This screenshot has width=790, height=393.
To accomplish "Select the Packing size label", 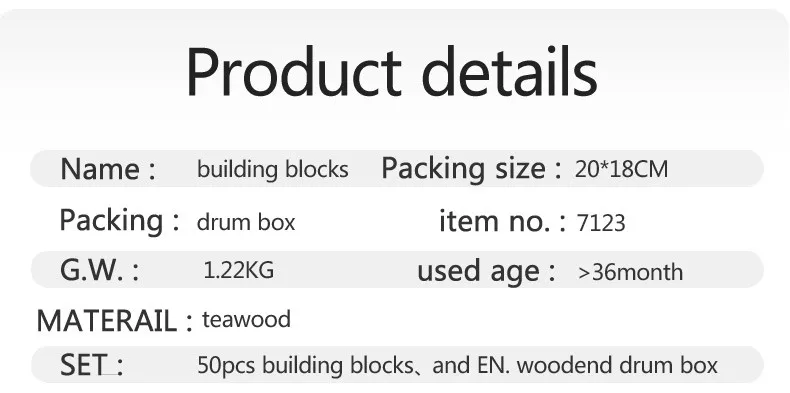I will [x=471, y=169].
